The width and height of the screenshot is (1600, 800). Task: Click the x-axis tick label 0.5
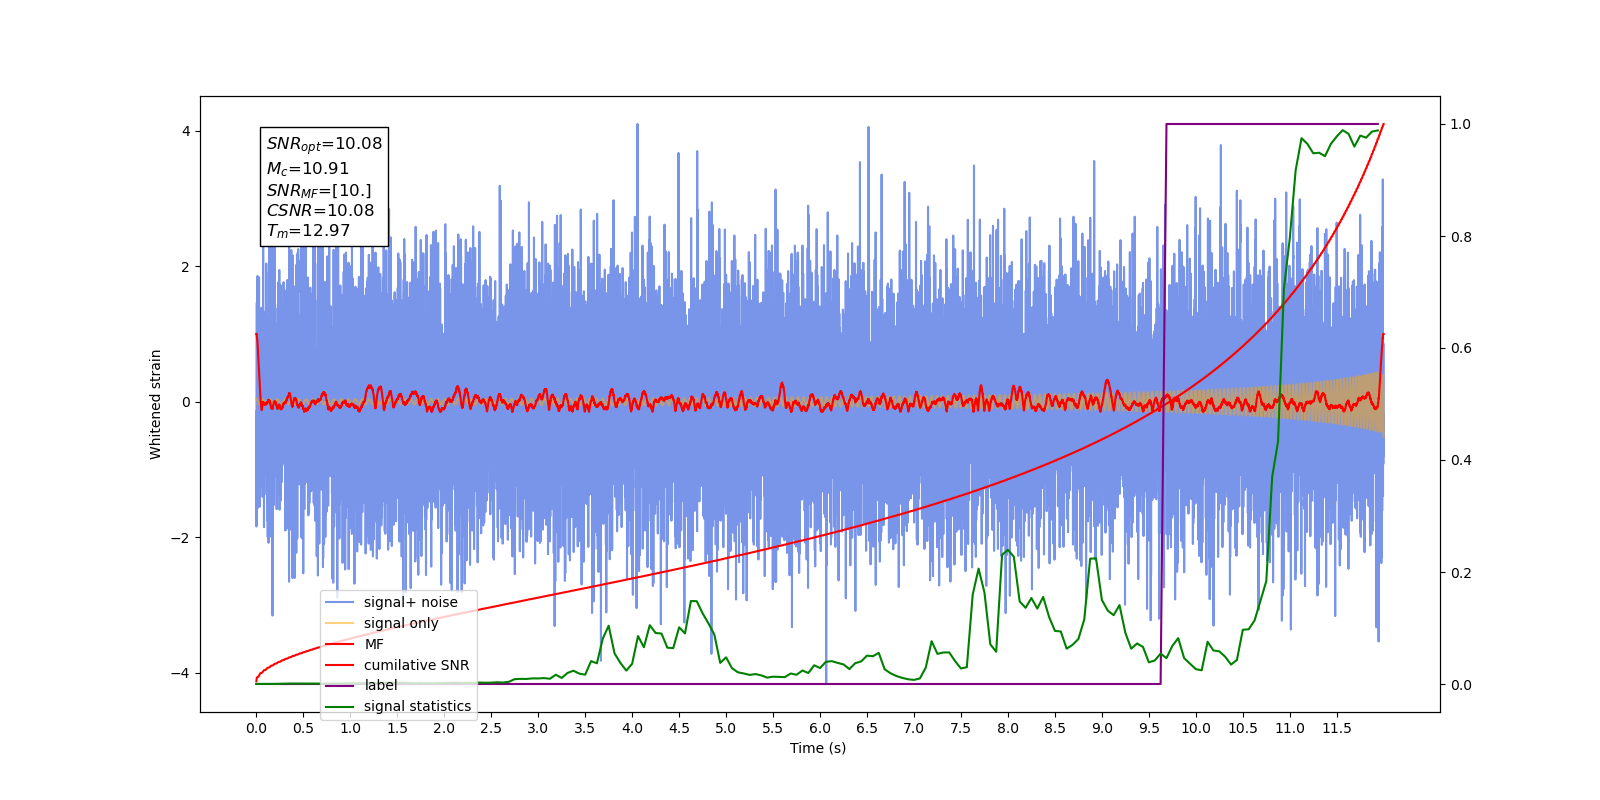coord(303,728)
